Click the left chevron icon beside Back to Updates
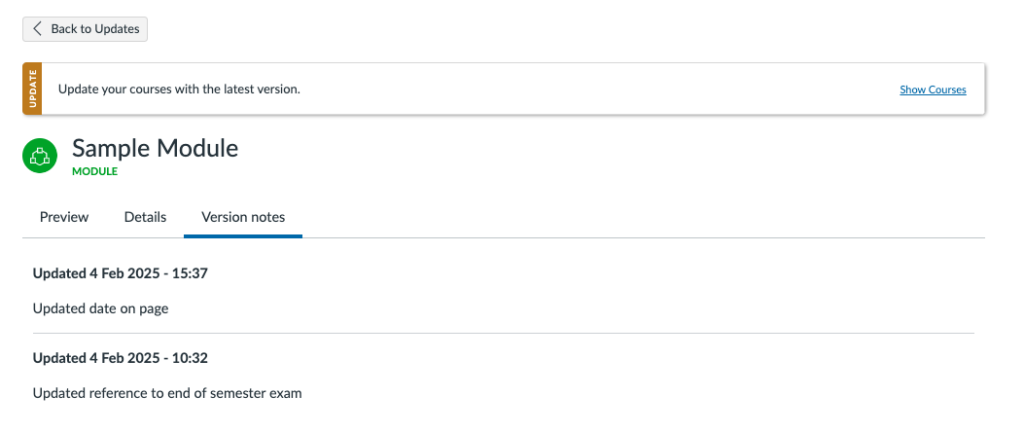Viewport: 1024px width, 432px height. pos(37,29)
